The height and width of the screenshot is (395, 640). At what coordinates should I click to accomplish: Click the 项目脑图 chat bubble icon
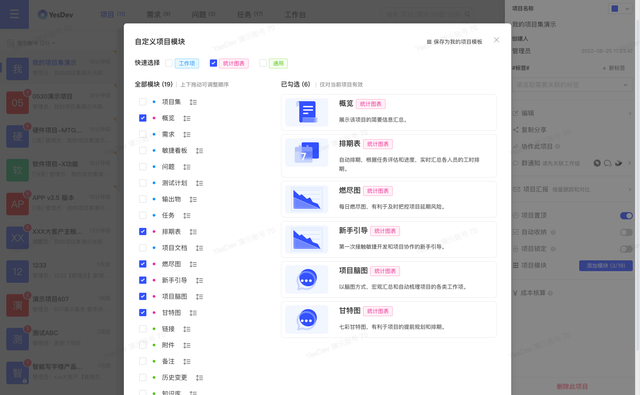point(307,280)
